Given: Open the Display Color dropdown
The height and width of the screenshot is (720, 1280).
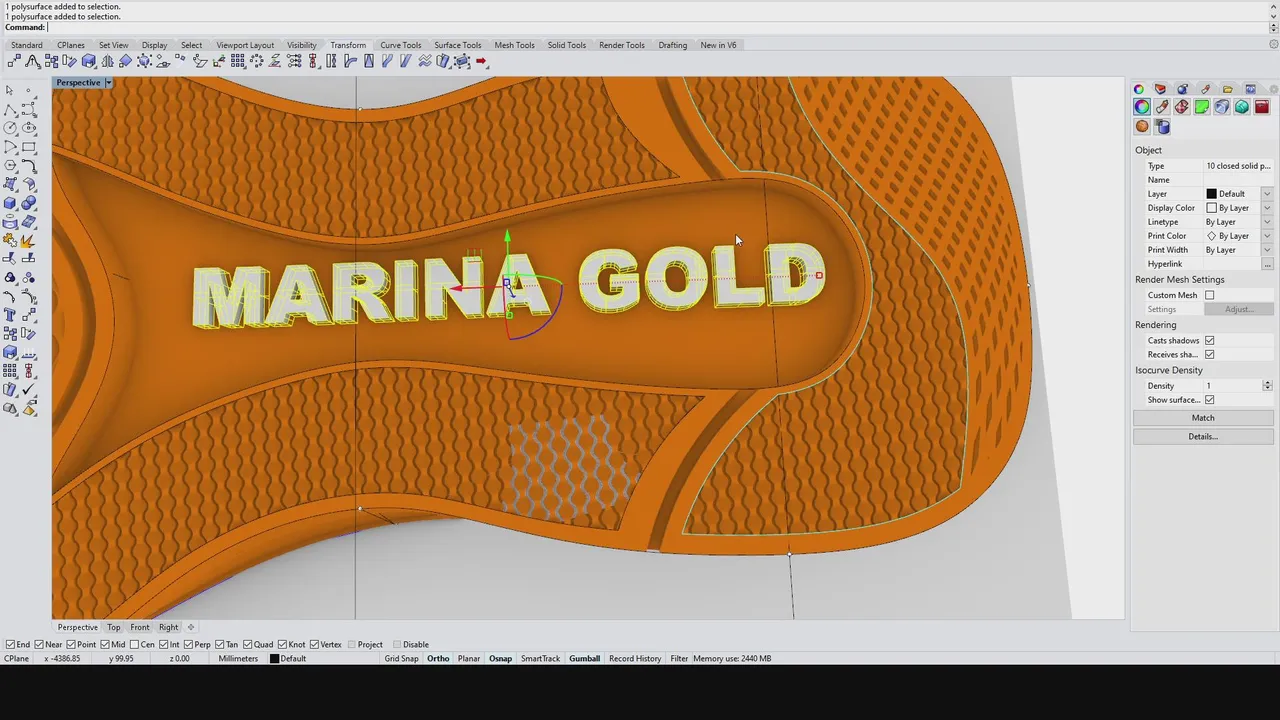Looking at the screenshot, I should (1267, 208).
